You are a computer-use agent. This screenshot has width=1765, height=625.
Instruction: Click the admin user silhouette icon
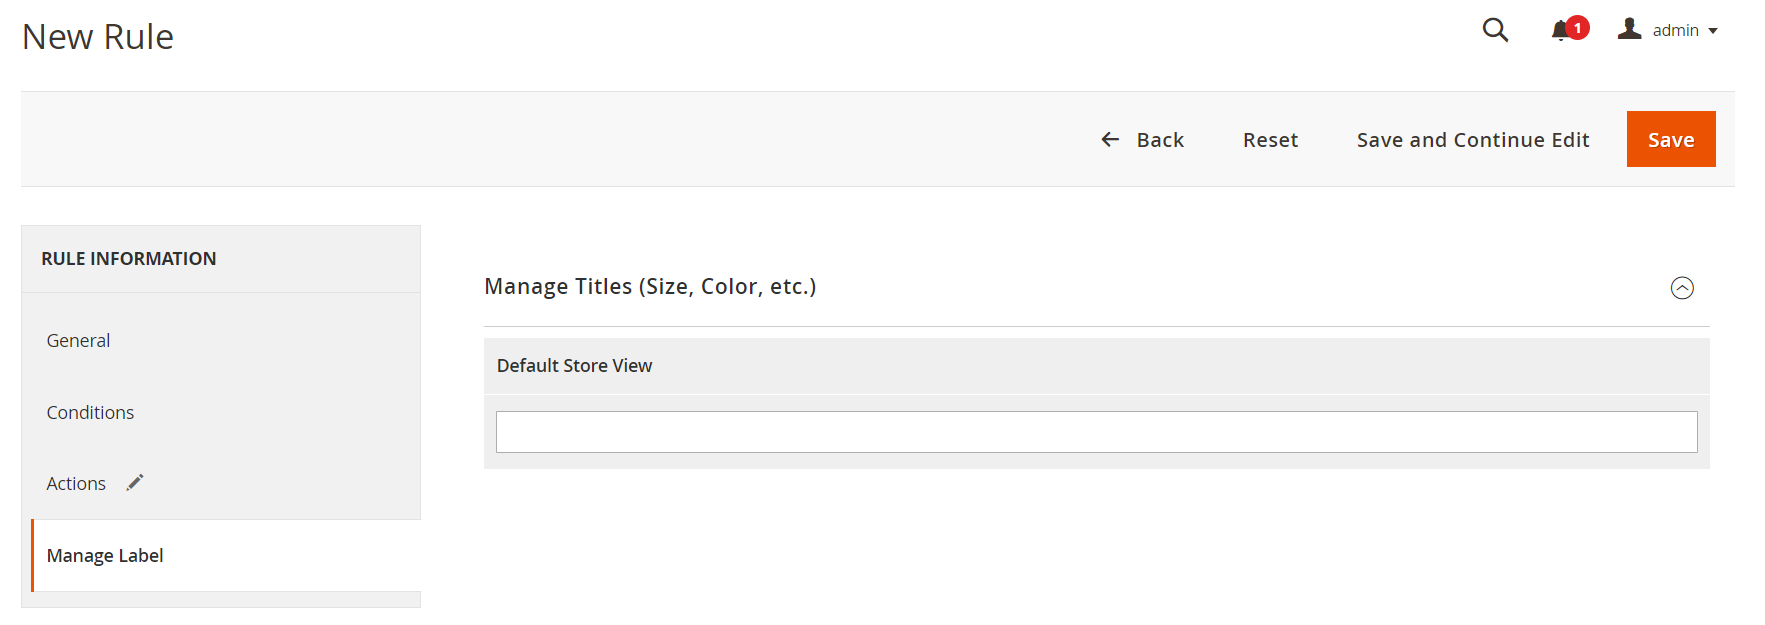(x=1630, y=29)
